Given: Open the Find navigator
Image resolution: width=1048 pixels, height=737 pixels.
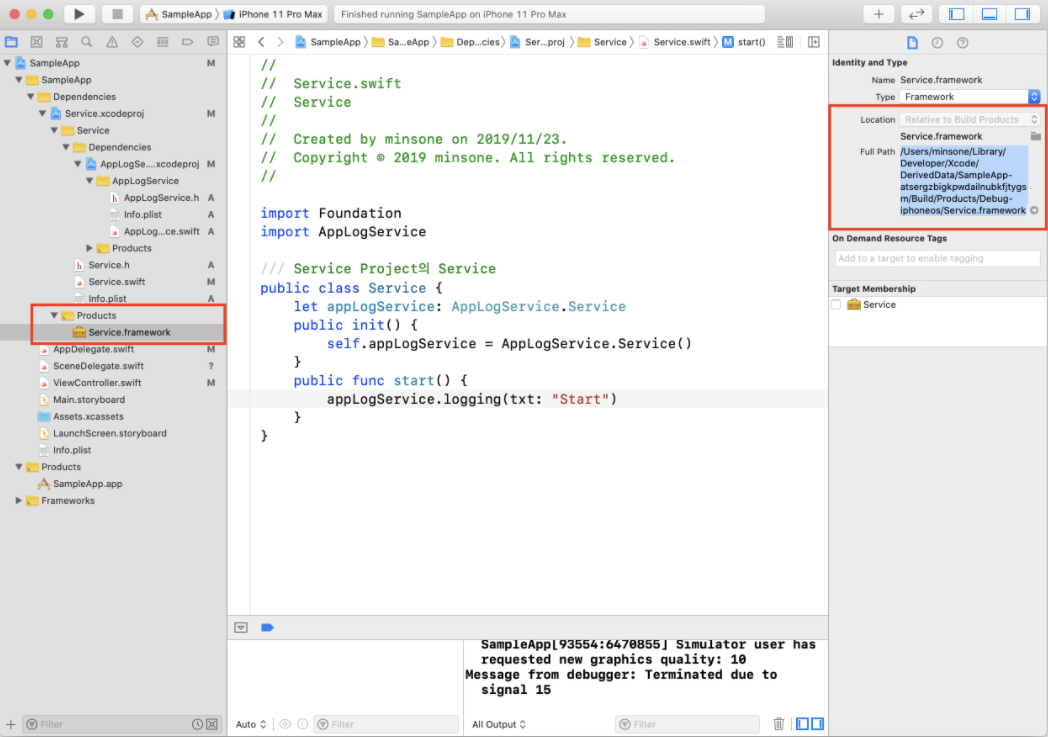Looking at the screenshot, I should [87, 42].
